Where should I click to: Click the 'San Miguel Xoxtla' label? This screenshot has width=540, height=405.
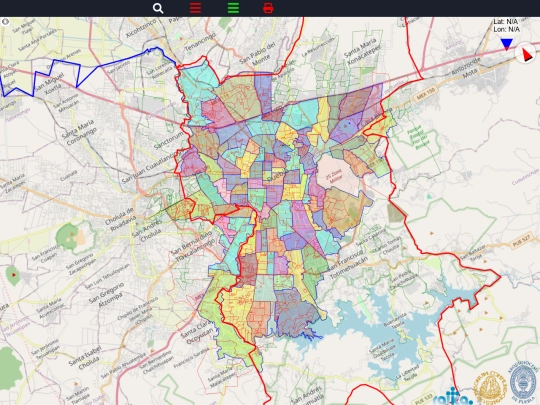click(50, 85)
